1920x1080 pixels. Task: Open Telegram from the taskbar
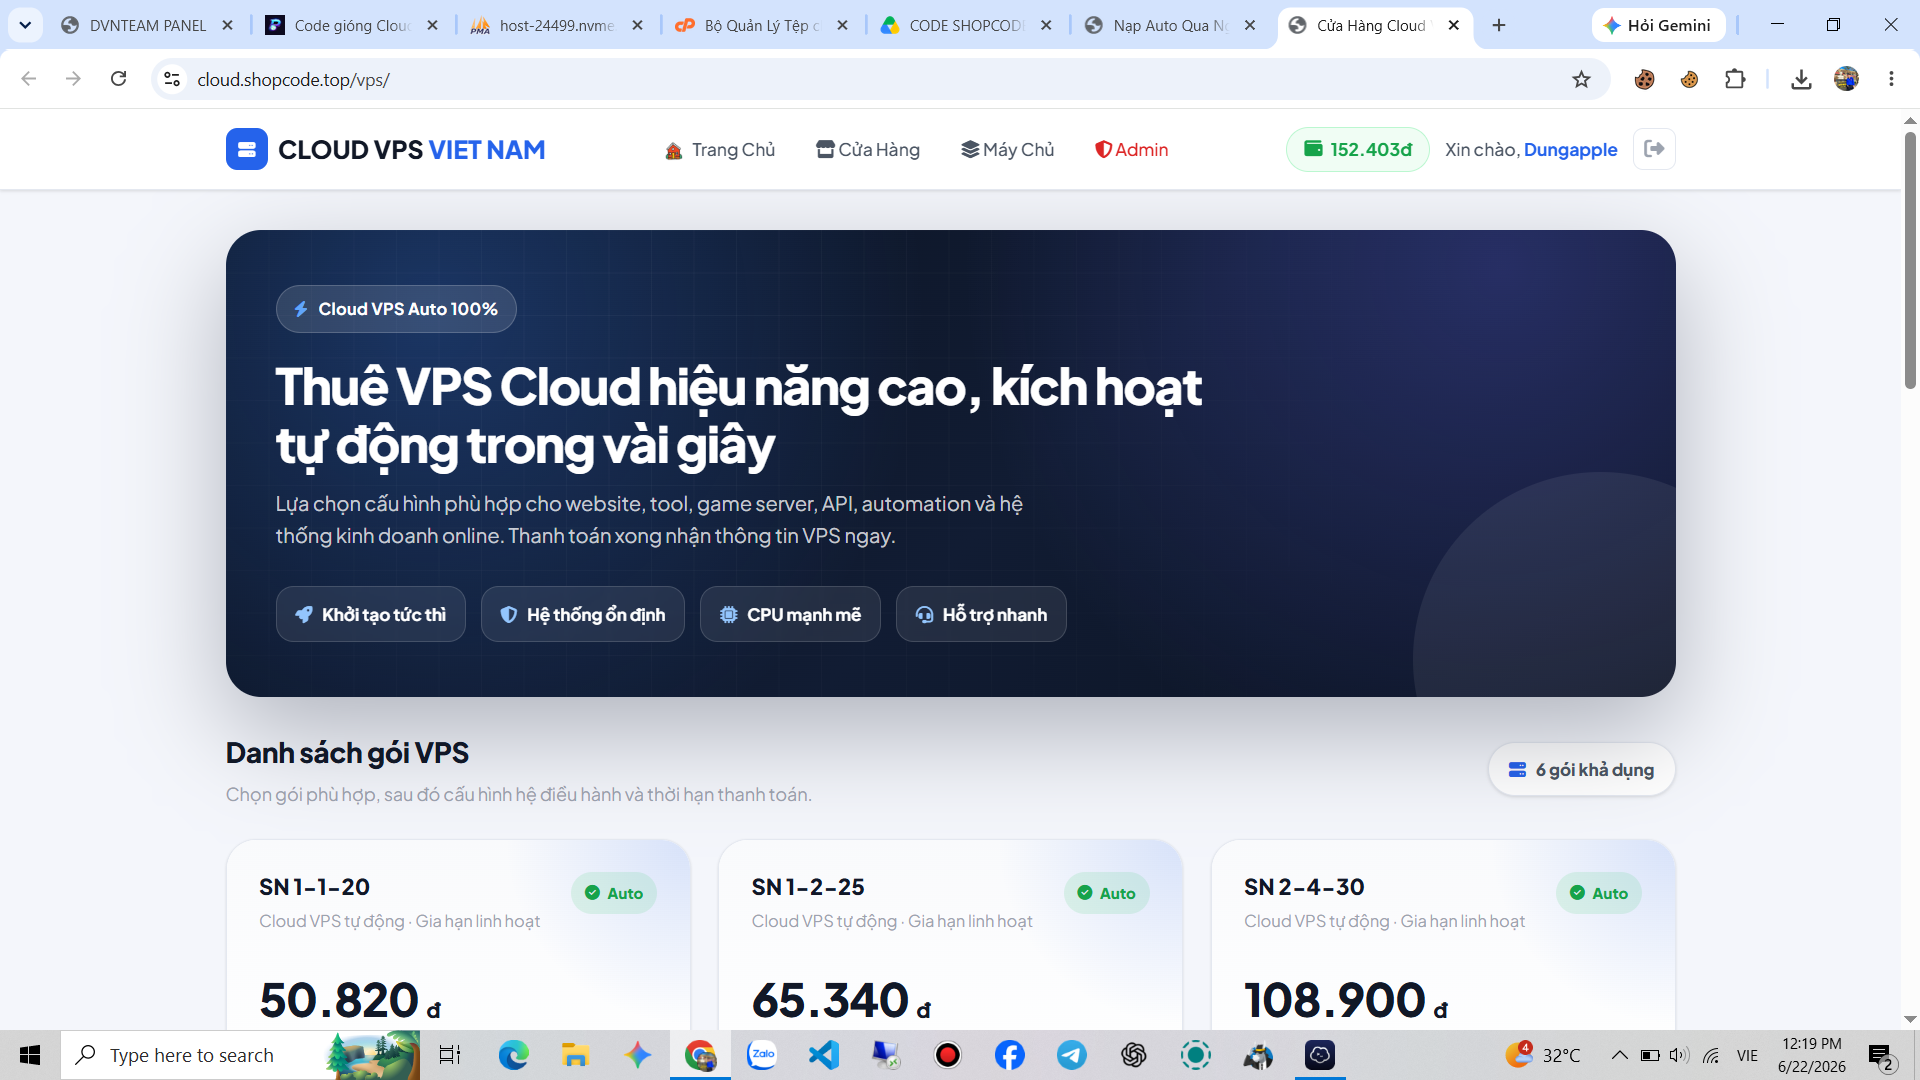[x=1072, y=1055]
